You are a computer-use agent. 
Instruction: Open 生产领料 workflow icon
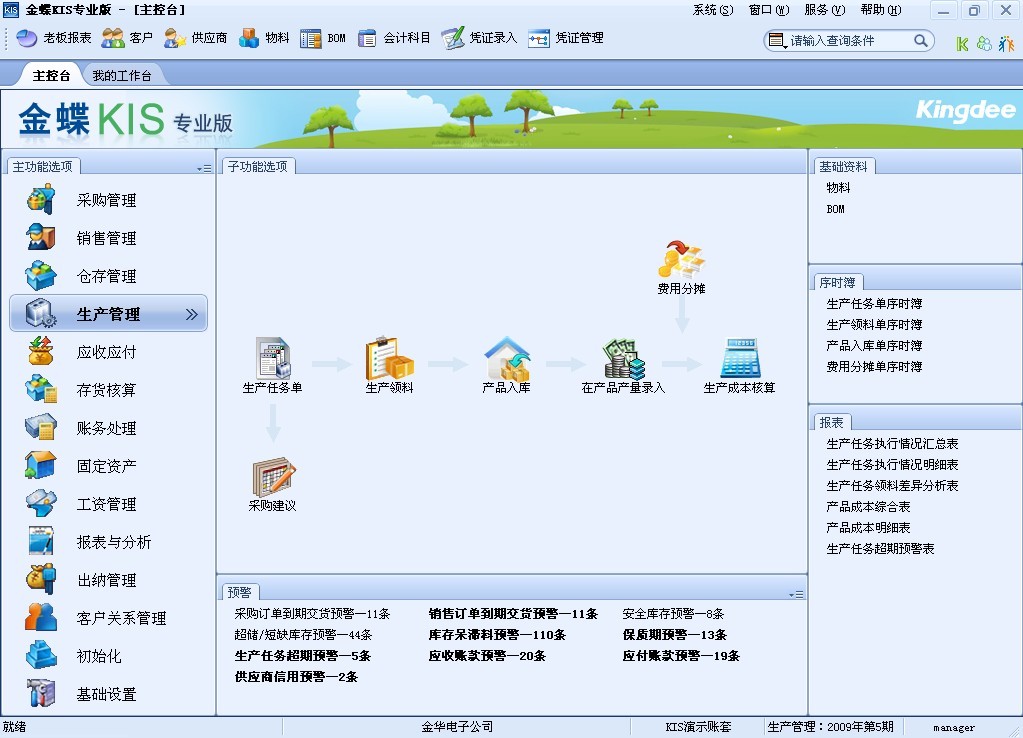389,358
